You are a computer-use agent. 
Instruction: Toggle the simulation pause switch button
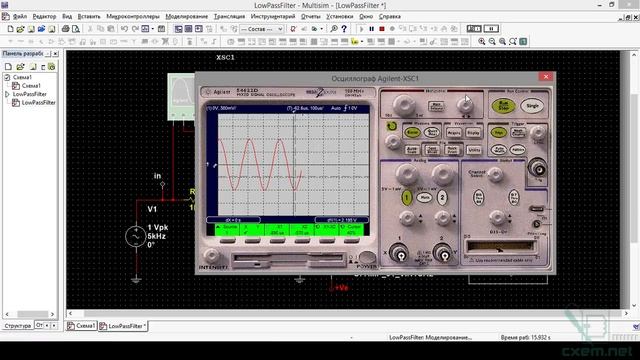(491, 29)
